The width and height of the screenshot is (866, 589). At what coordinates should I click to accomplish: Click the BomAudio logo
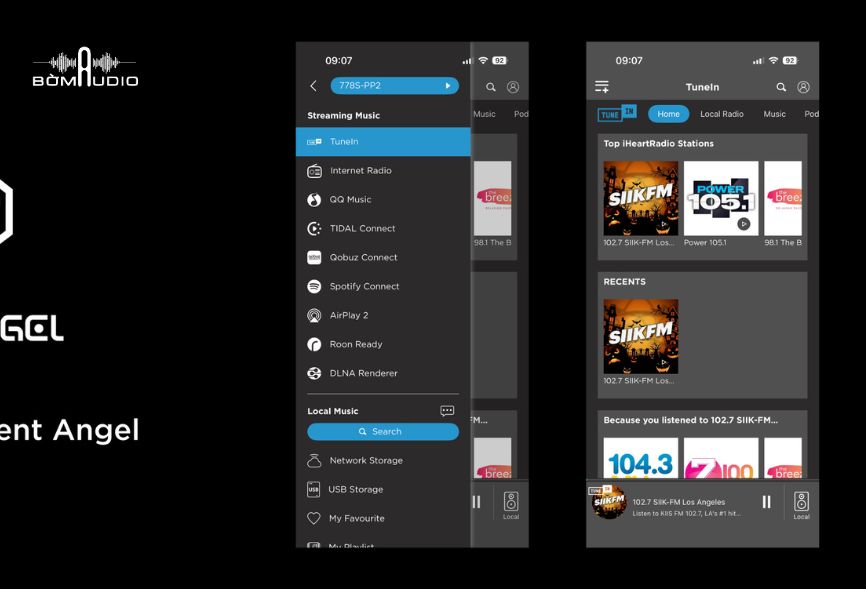pyautogui.click(x=86, y=67)
